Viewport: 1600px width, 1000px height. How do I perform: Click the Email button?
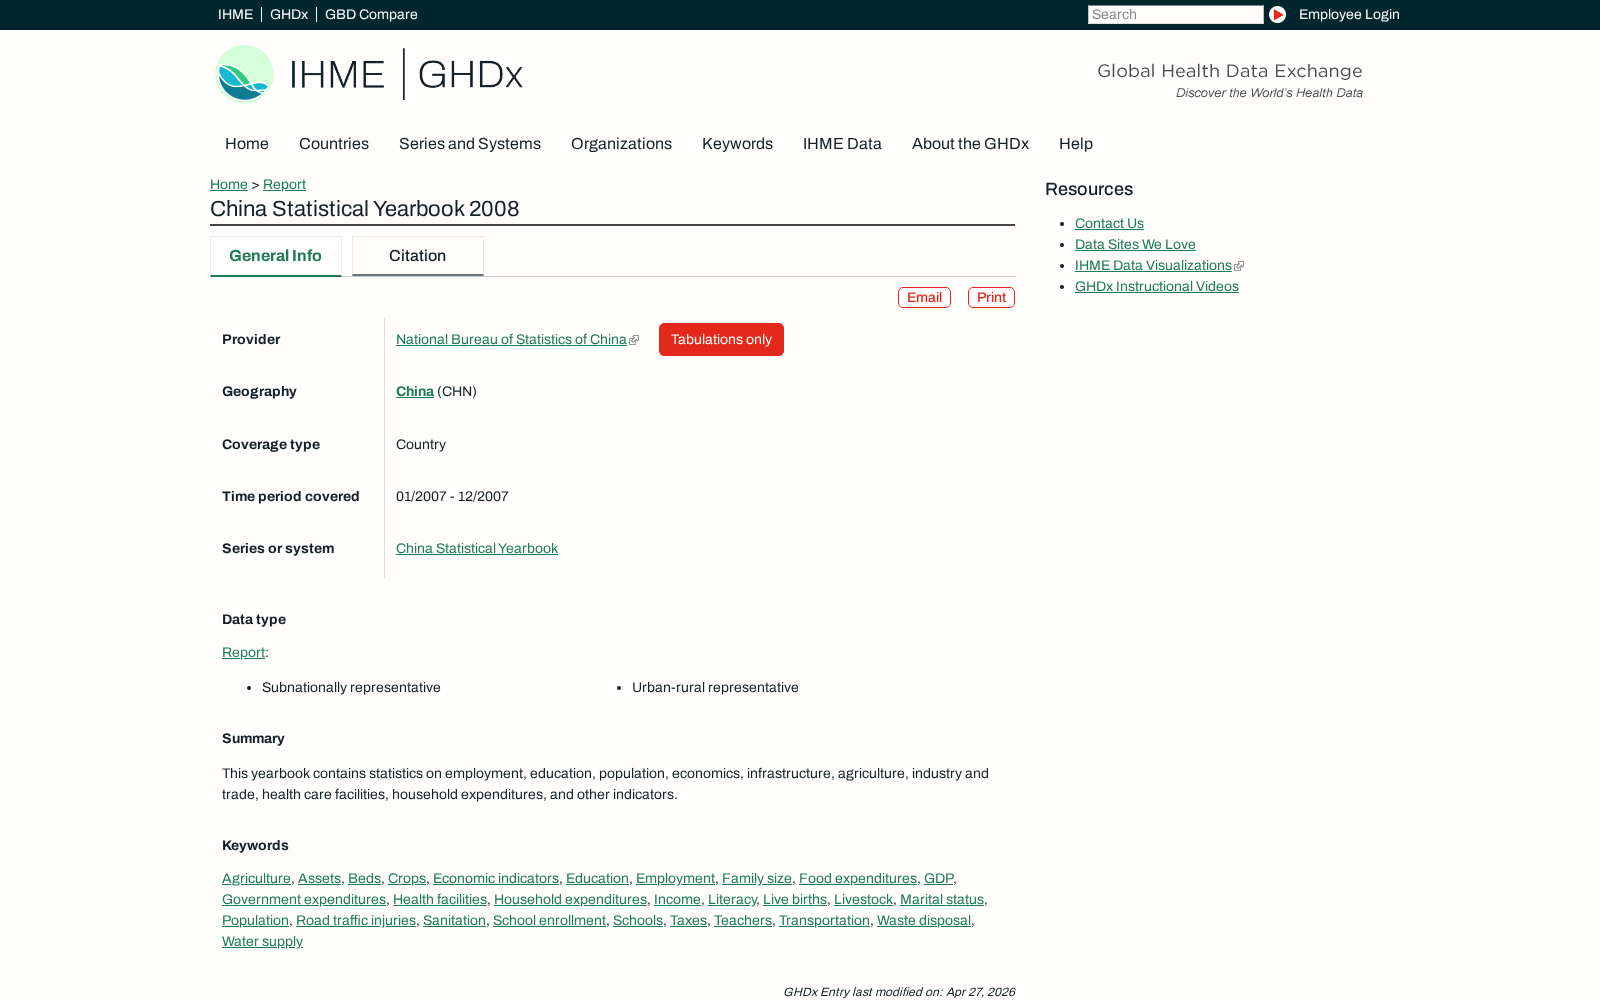pos(924,297)
